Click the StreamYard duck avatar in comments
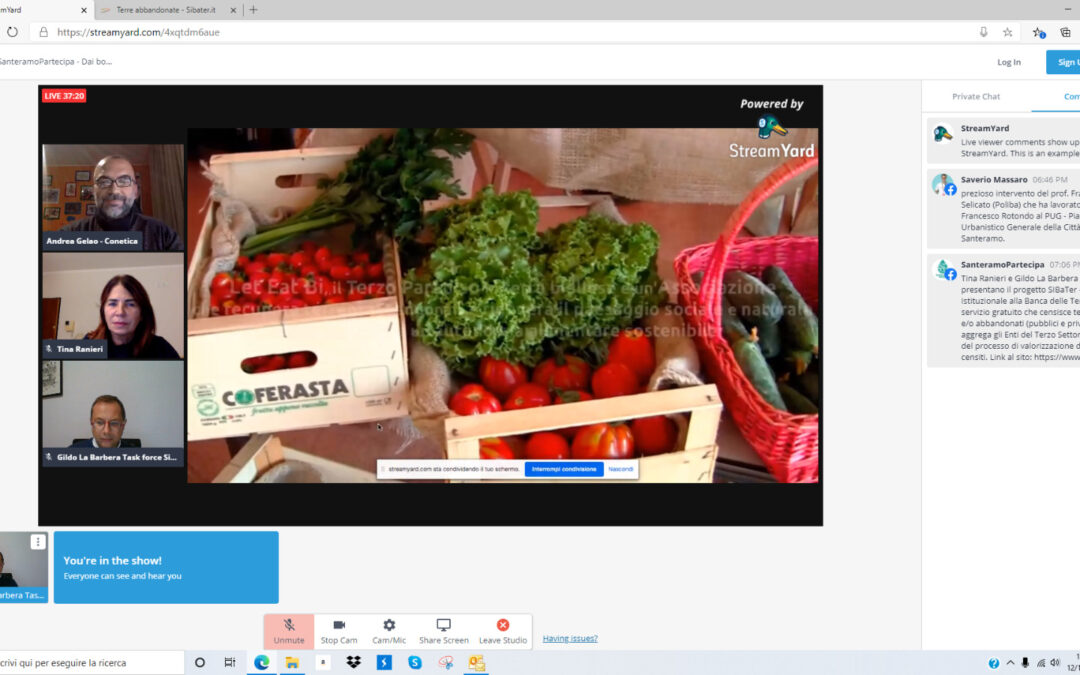The height and width of the screenshot is (675, 1080). click(942, 134)
